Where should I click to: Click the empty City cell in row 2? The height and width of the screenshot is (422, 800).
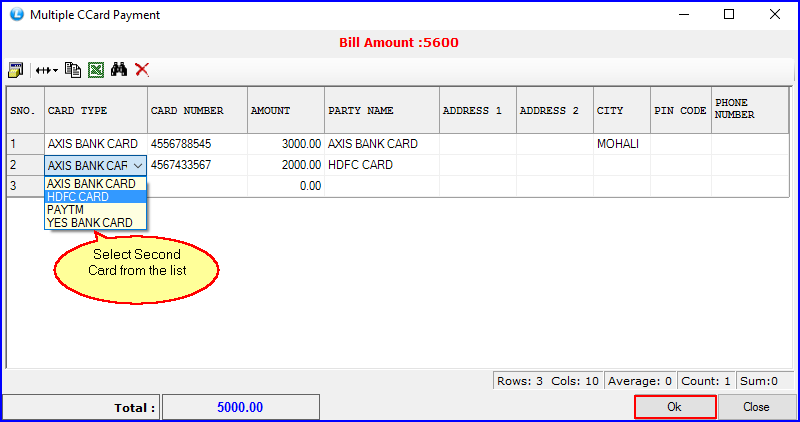(x=622, y=165)
